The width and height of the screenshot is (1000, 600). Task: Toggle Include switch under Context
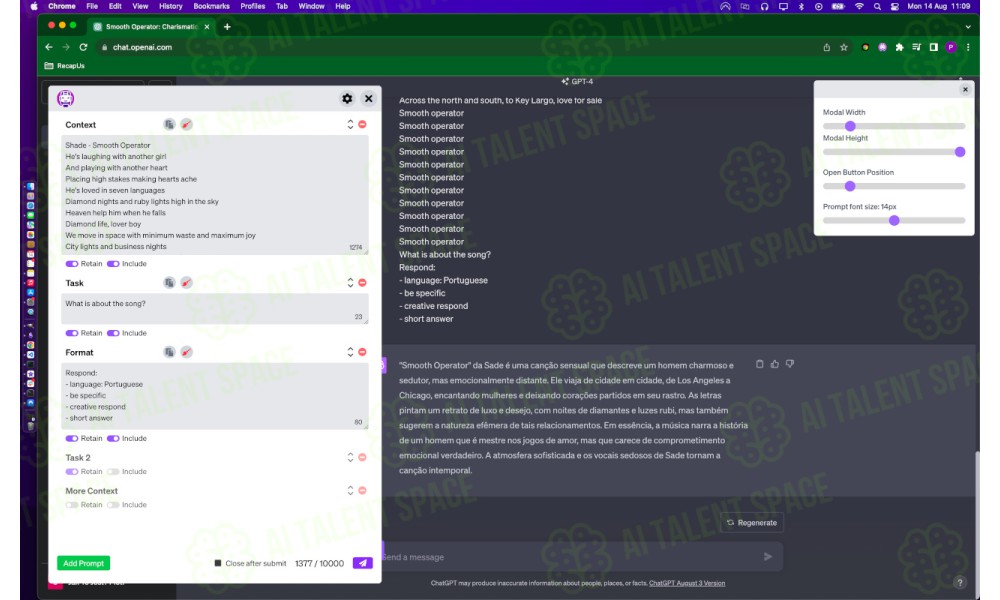click(113, 263)
